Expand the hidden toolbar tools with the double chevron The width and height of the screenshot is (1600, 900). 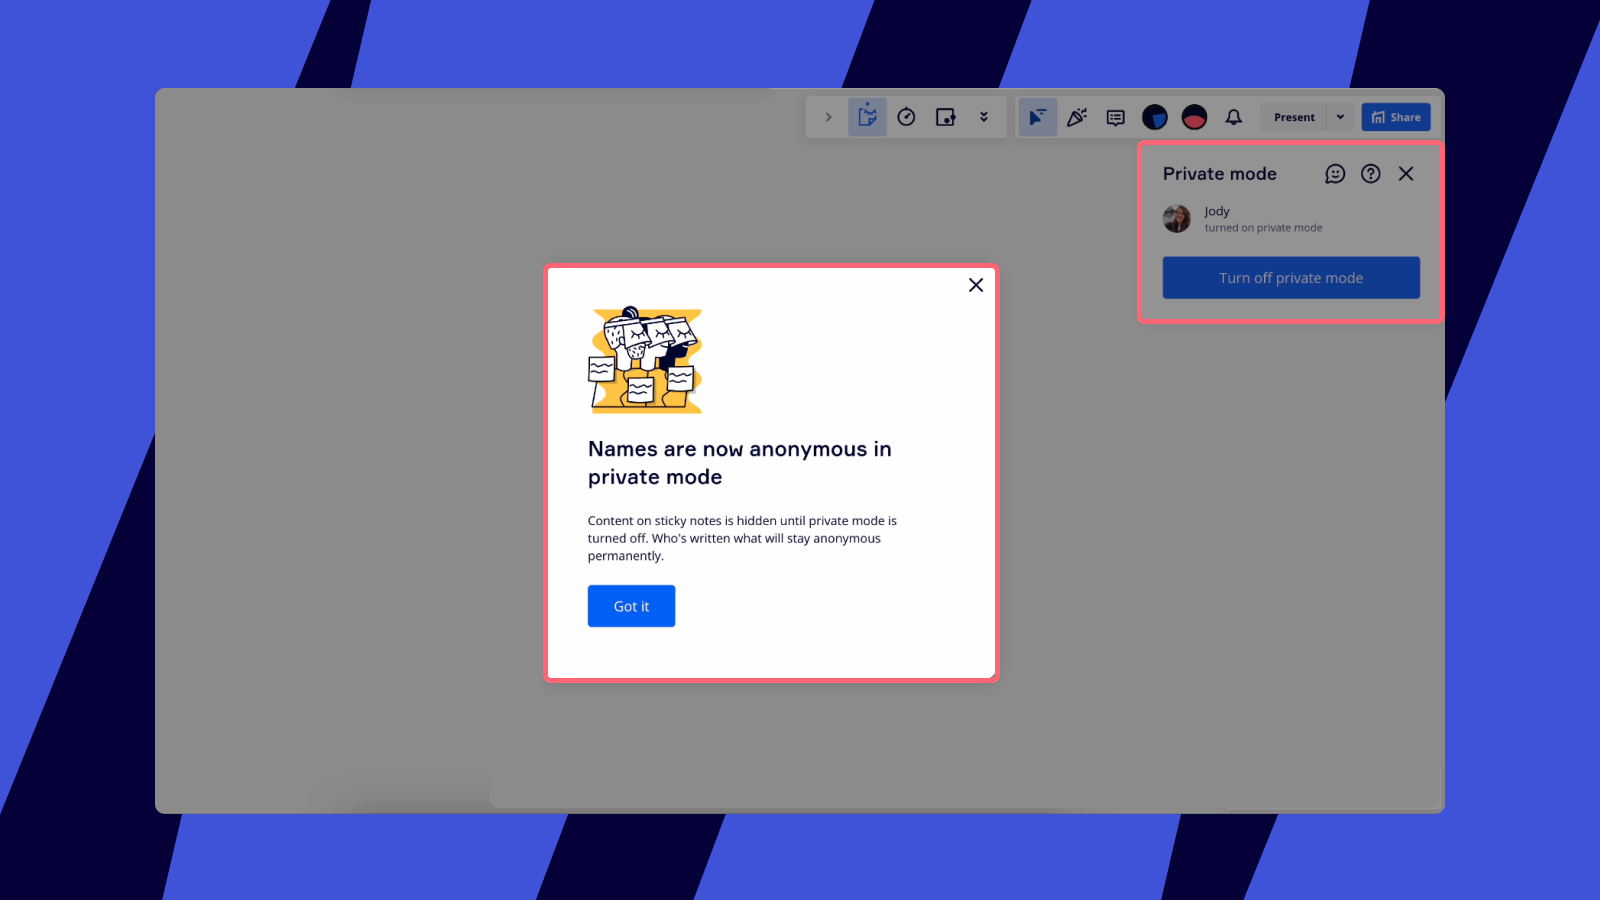pos(985,117)
